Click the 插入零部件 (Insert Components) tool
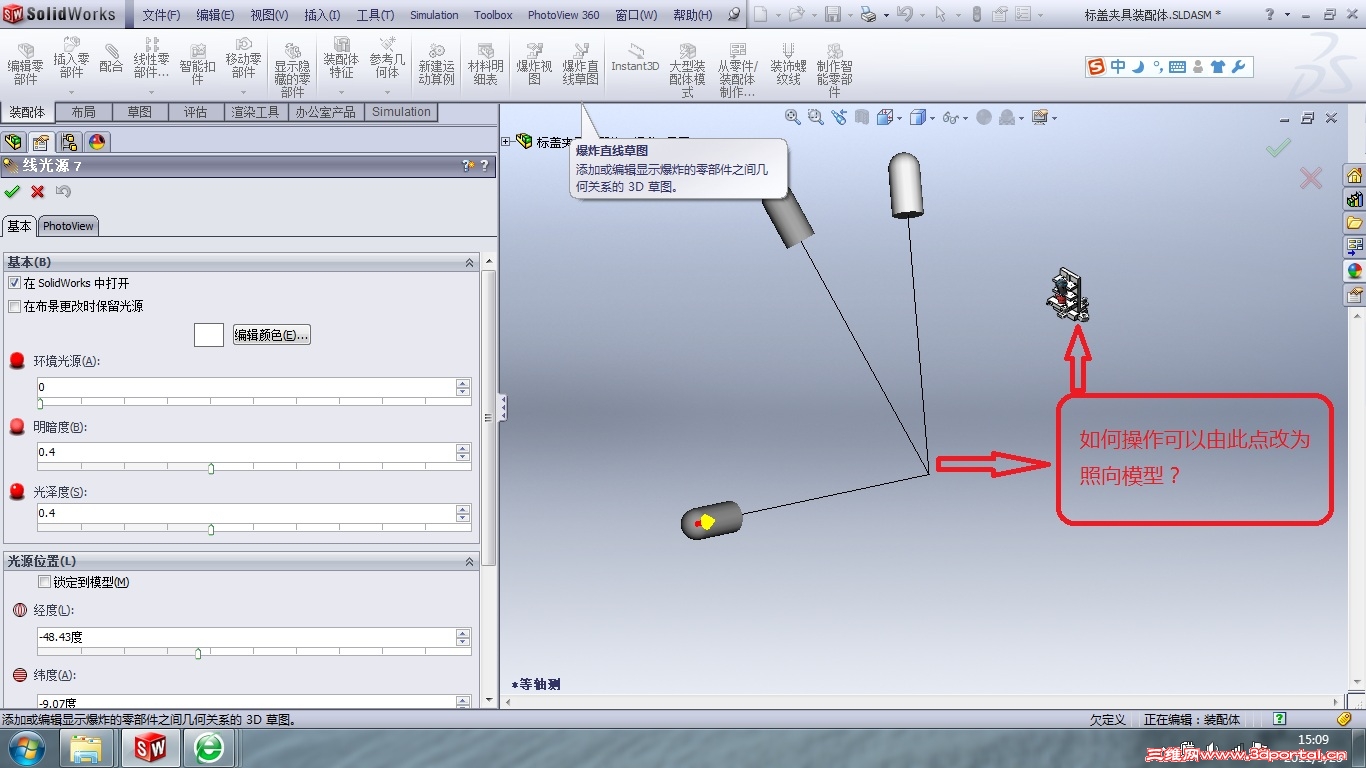This screenshot has height=768, width=1366. click(71, 58)
